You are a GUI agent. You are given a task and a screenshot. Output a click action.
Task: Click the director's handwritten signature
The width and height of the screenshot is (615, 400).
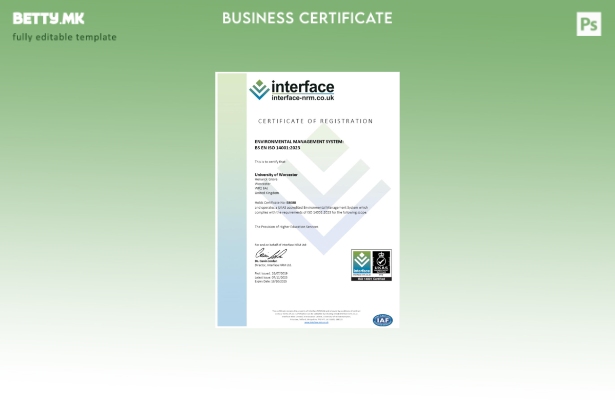(267, 255)
